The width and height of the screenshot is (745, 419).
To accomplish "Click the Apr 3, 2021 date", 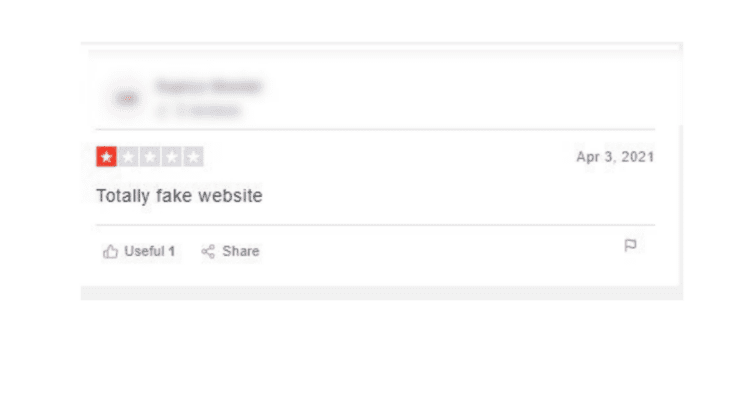I will 615,157.
